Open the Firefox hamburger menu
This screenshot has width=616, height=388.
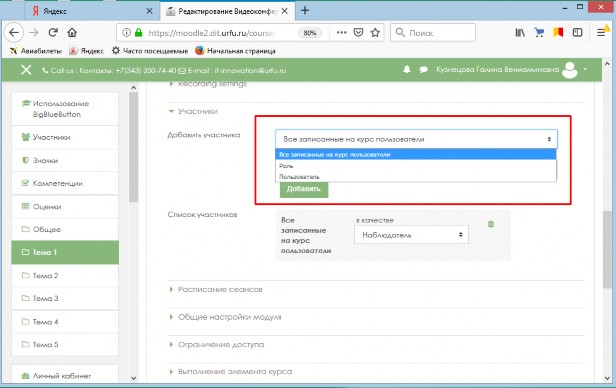point(601,33)
